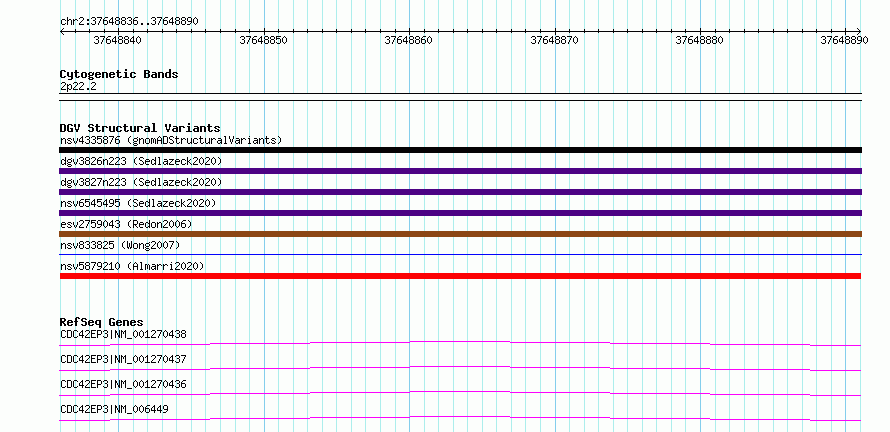This screenshot has height=432, width=890.
Task: Open CDC42EP3|NM_001270436 transcript label
Action: pyautogui.click(x=123, y=384)
